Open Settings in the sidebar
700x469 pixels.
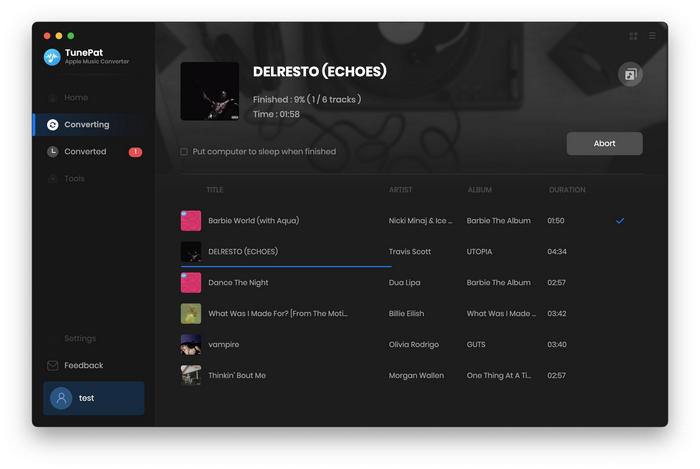click(x=80, y=339)
